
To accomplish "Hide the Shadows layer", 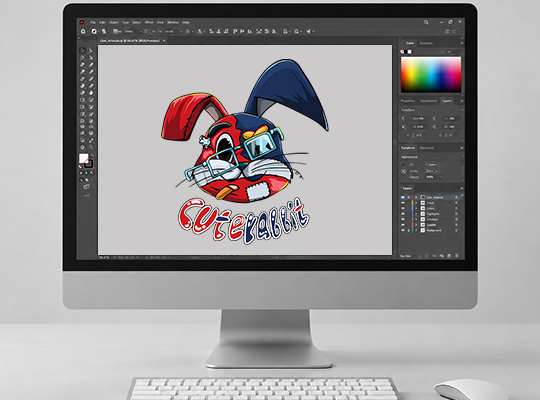I will click(x=403, y=219).
